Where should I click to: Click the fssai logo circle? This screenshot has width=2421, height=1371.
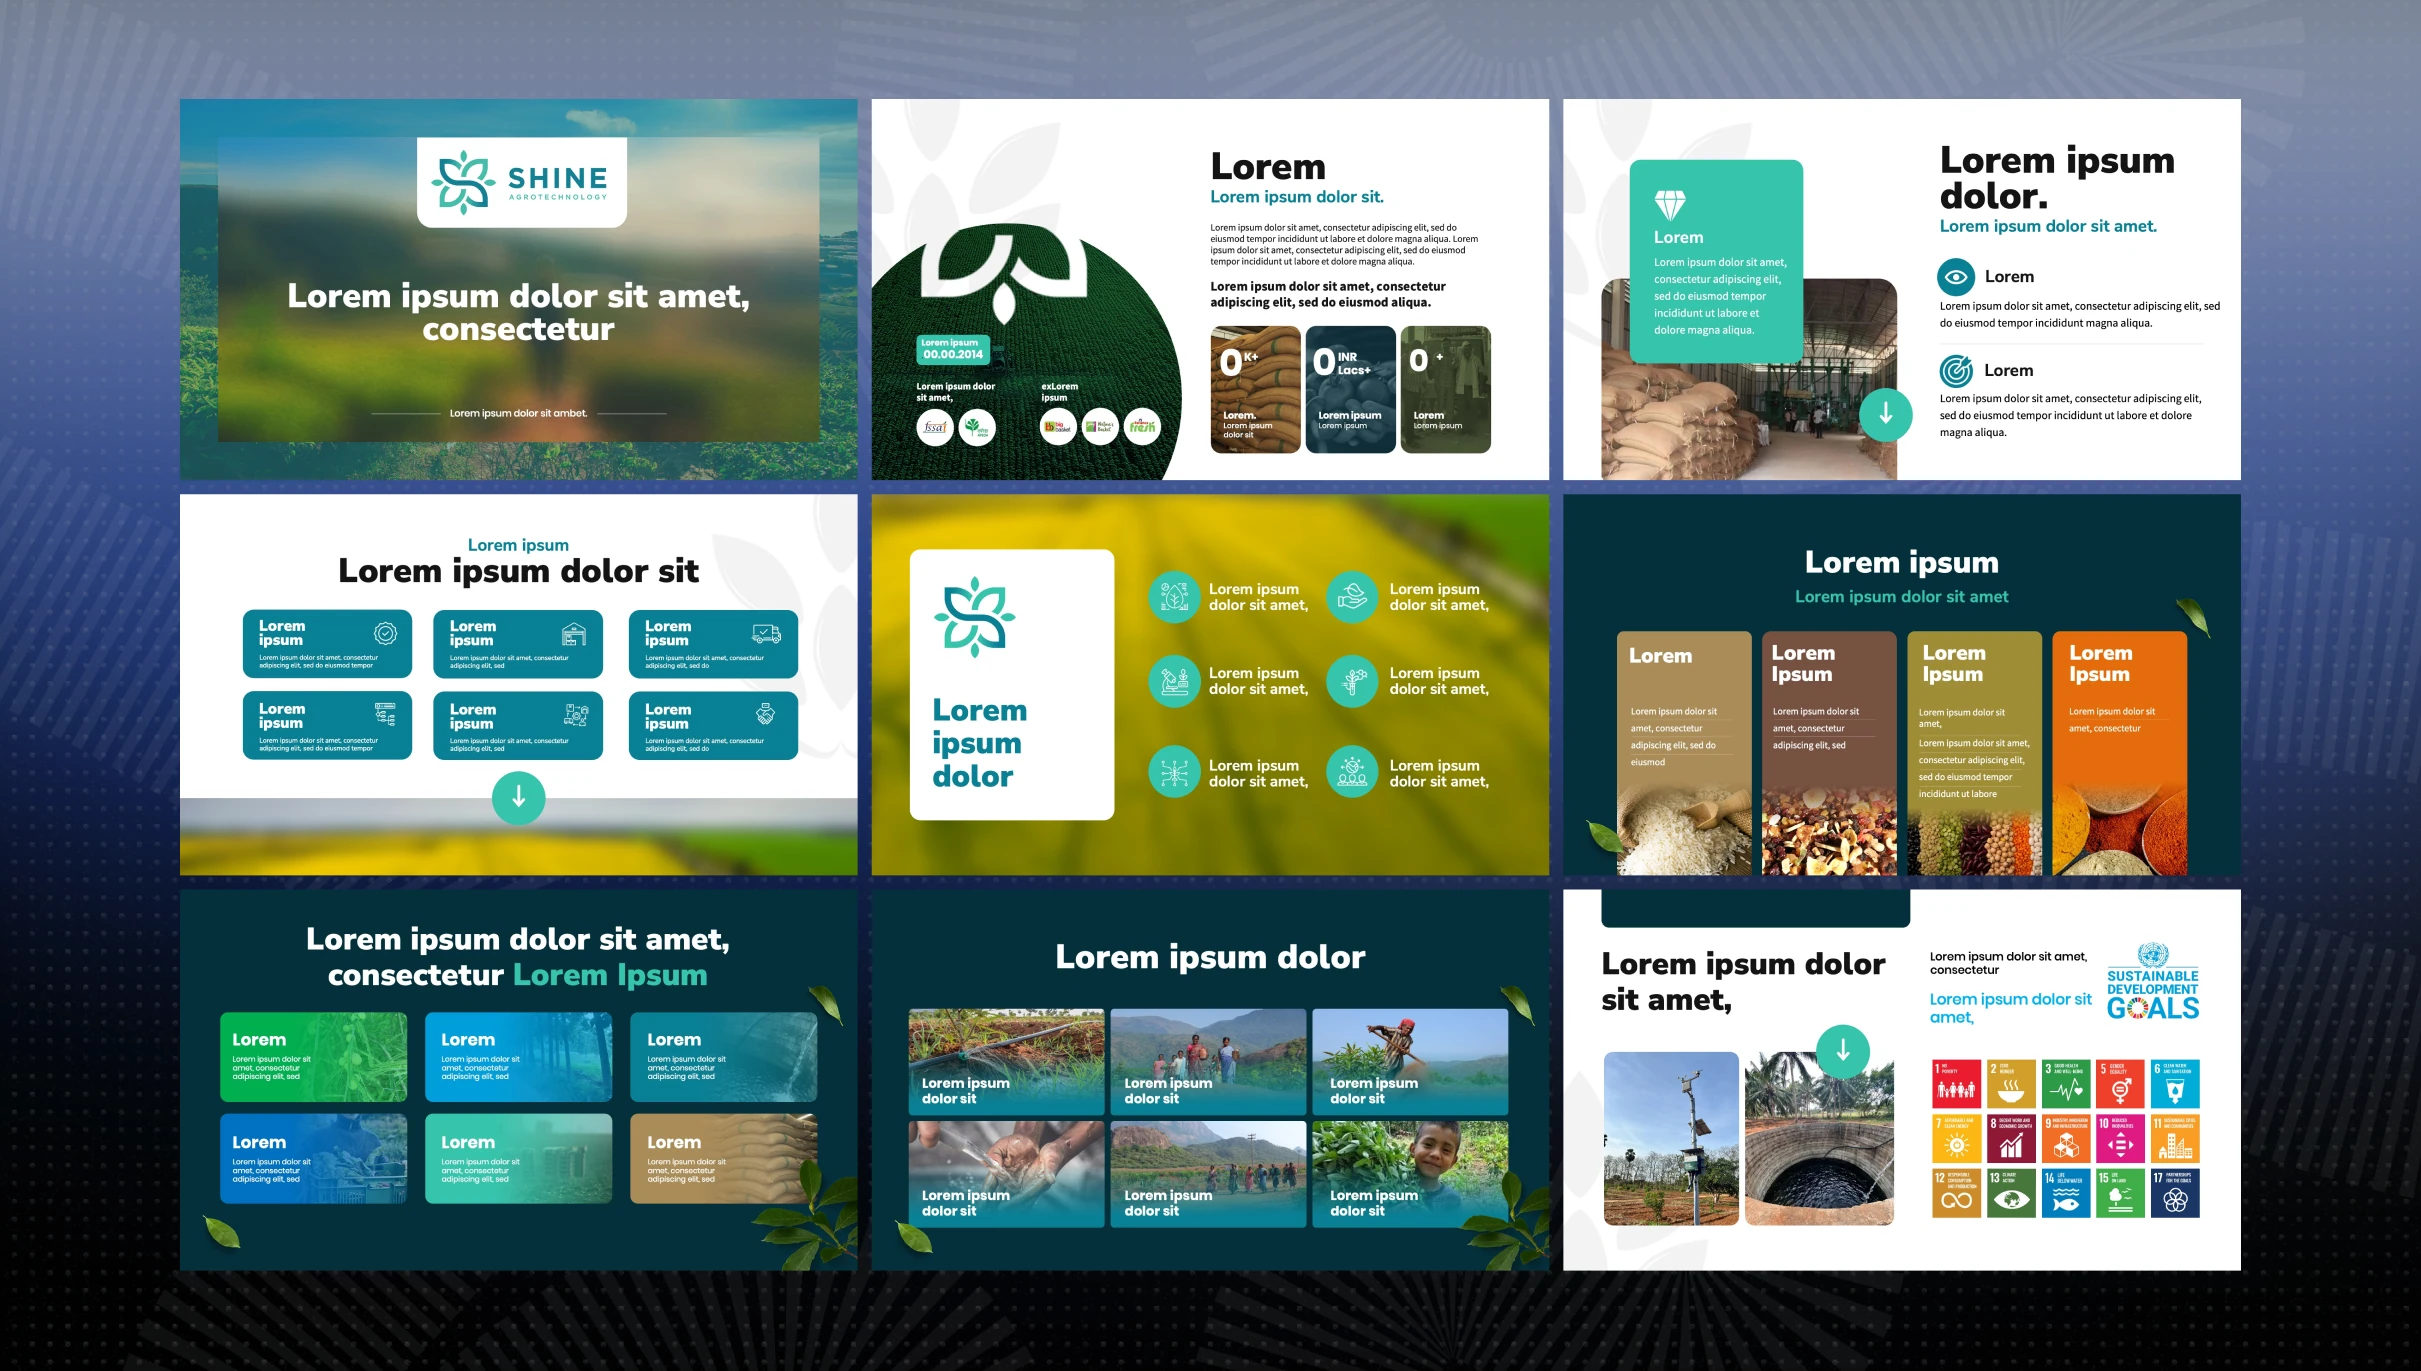pos(934,427)
